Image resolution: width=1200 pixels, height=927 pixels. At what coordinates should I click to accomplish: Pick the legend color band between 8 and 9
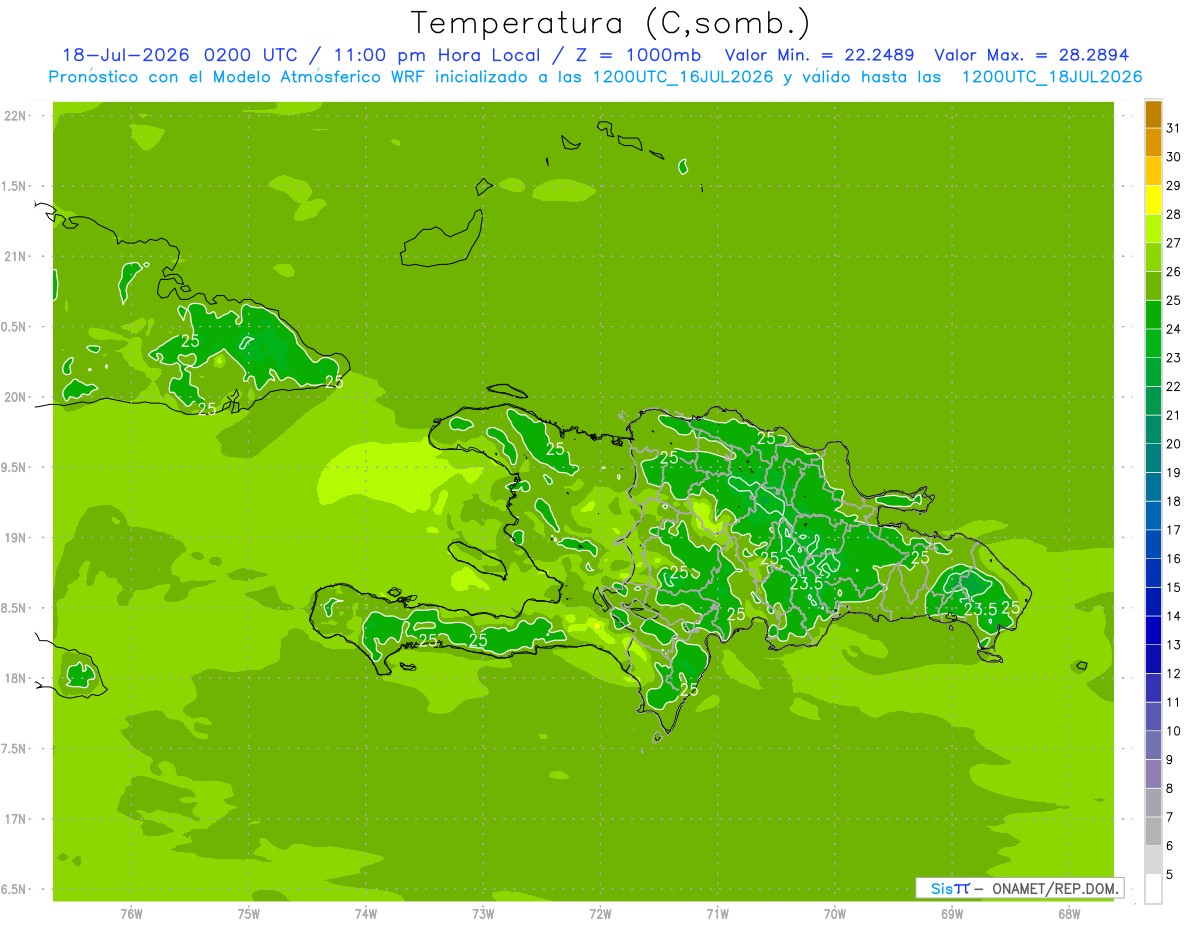[1153, 774]
